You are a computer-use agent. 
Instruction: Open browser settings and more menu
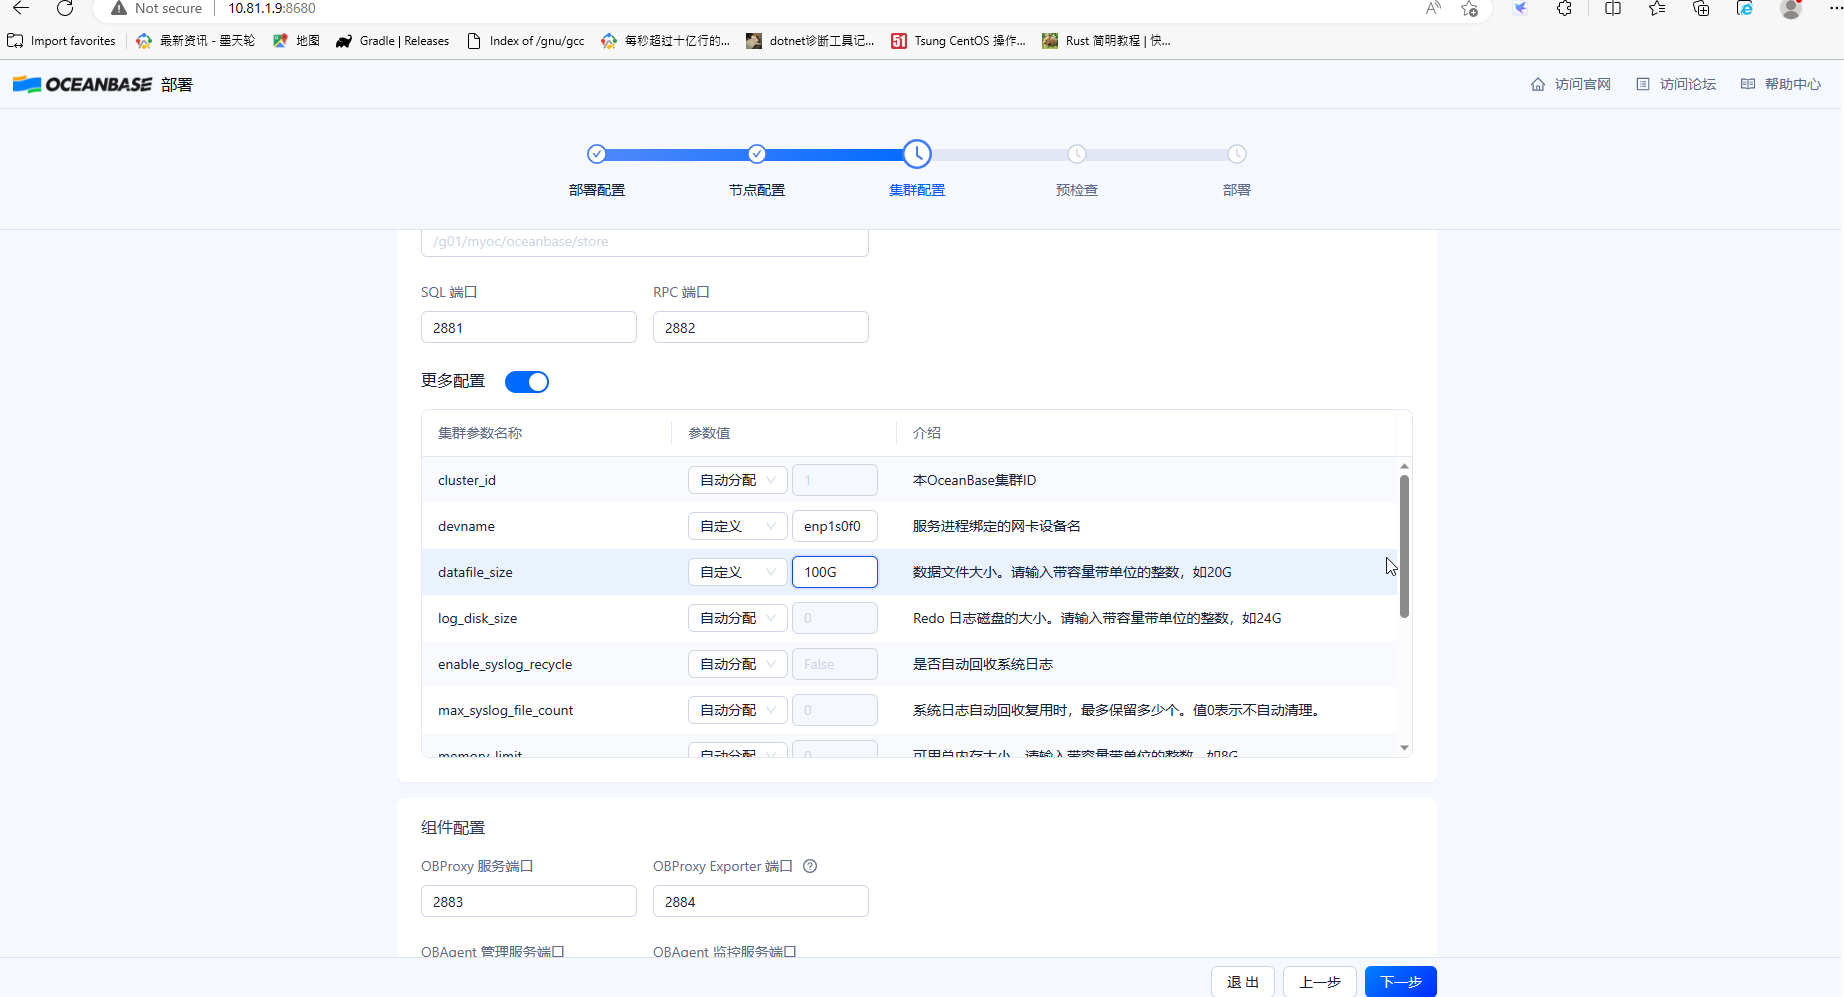pos(1835,8)
